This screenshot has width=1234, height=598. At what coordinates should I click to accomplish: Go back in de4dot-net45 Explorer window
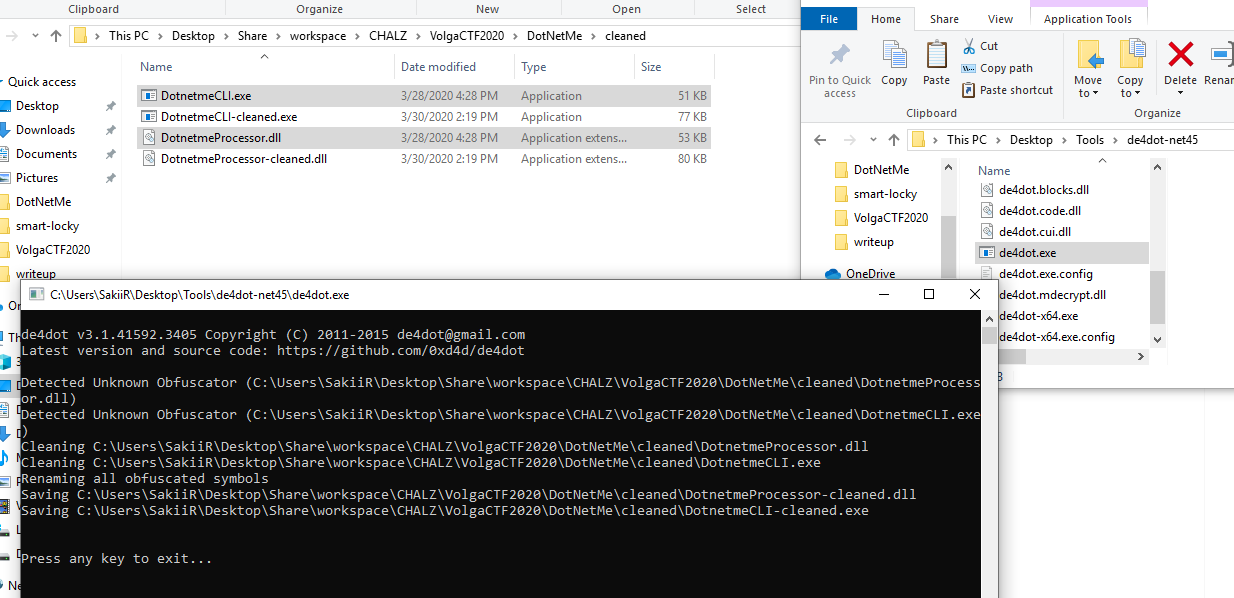pyautogui.click(x=820, y=140)
